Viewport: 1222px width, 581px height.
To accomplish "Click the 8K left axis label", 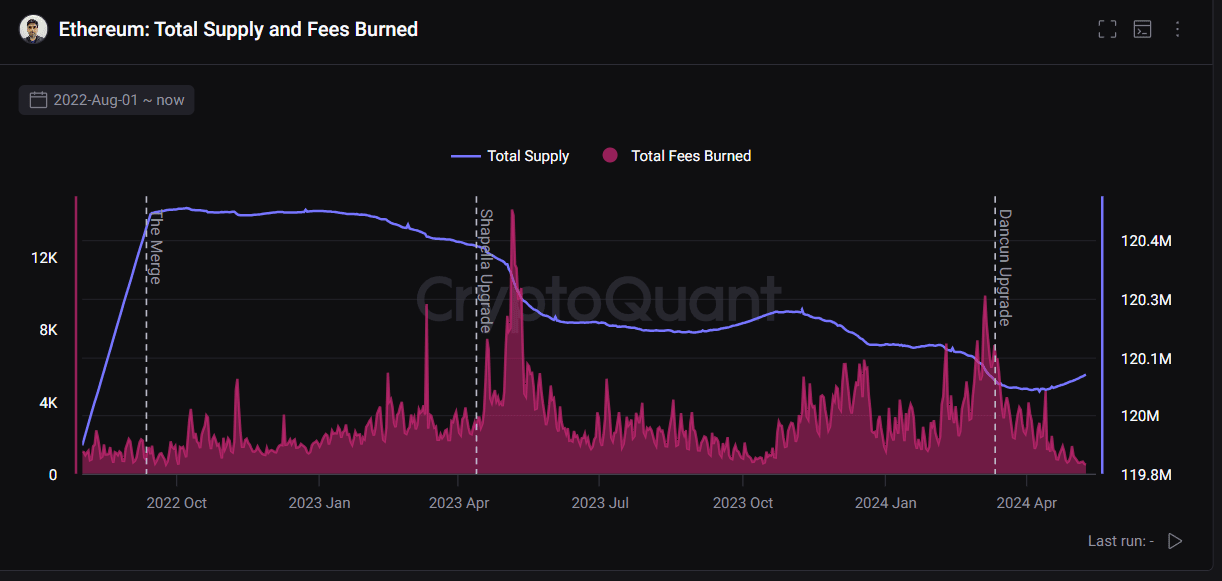I will click(x=48, y=330).
